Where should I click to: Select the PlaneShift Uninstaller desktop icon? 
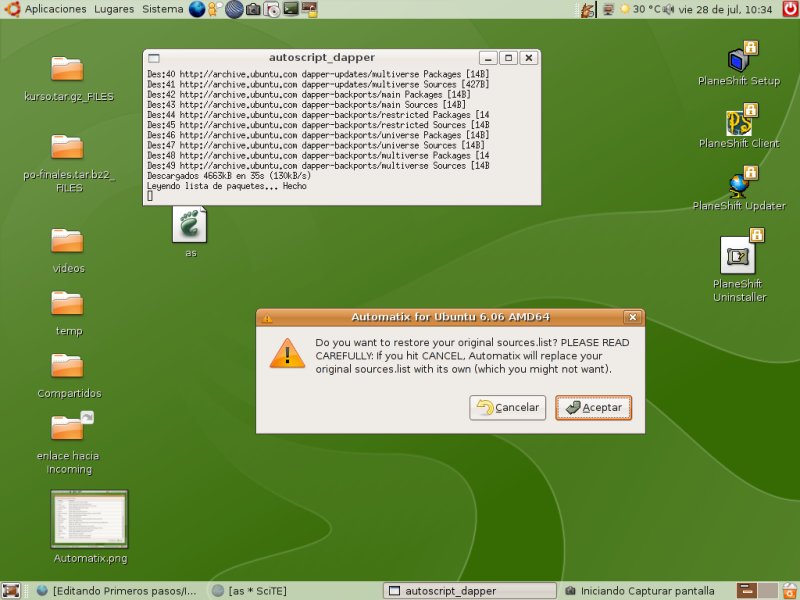point(738,257)
